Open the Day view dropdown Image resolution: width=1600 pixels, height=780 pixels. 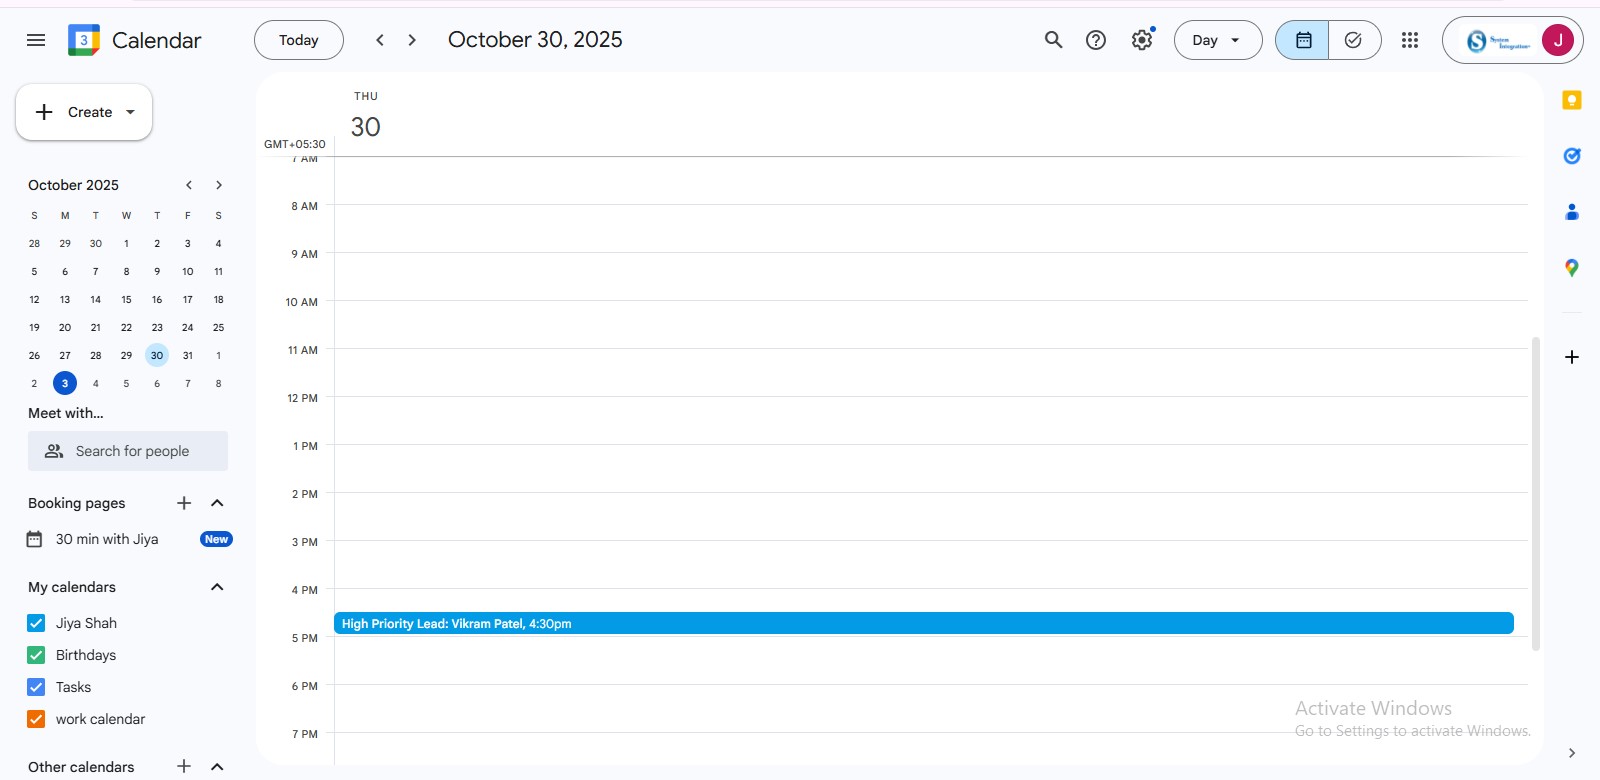[1217, 40]
